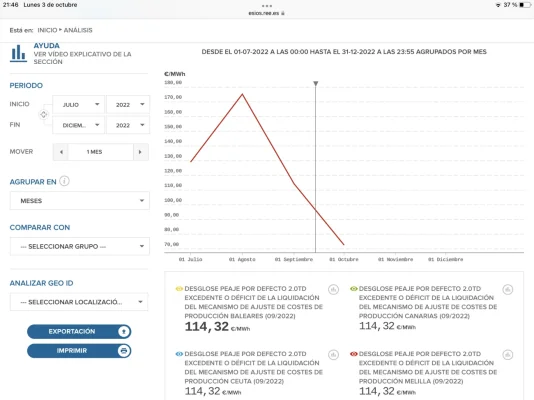Open Análisis breadcrumb
This screenshot has width=534, height=400.
[78, 30]
